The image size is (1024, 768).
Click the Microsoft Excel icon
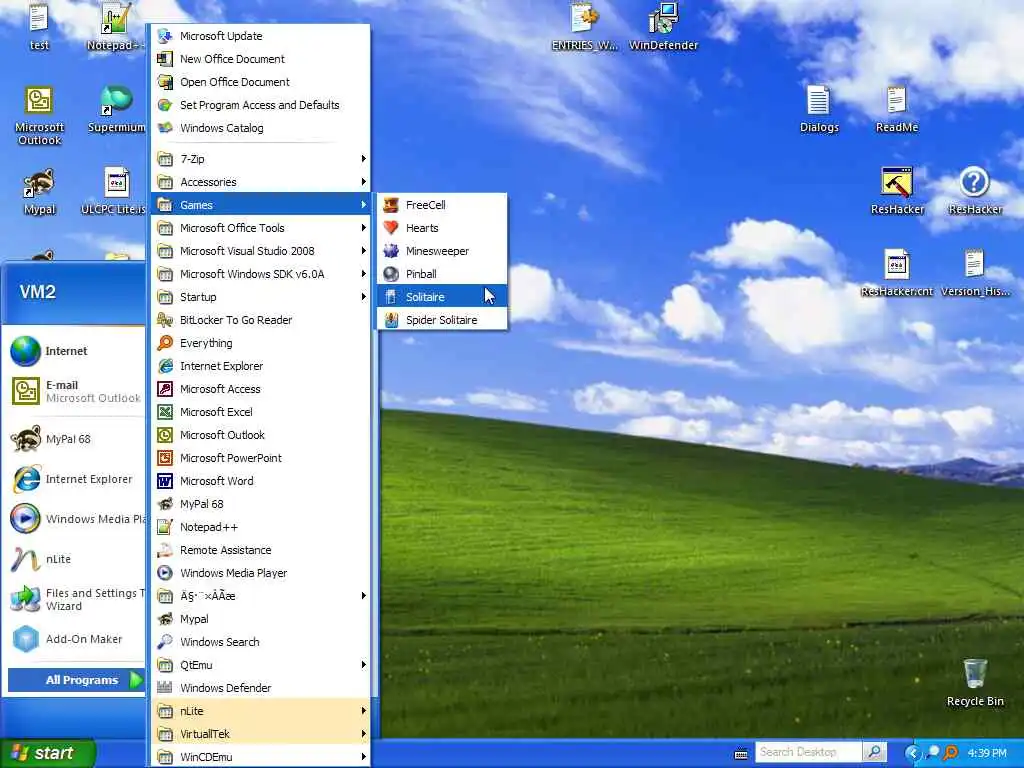click(x=165, y=412)
